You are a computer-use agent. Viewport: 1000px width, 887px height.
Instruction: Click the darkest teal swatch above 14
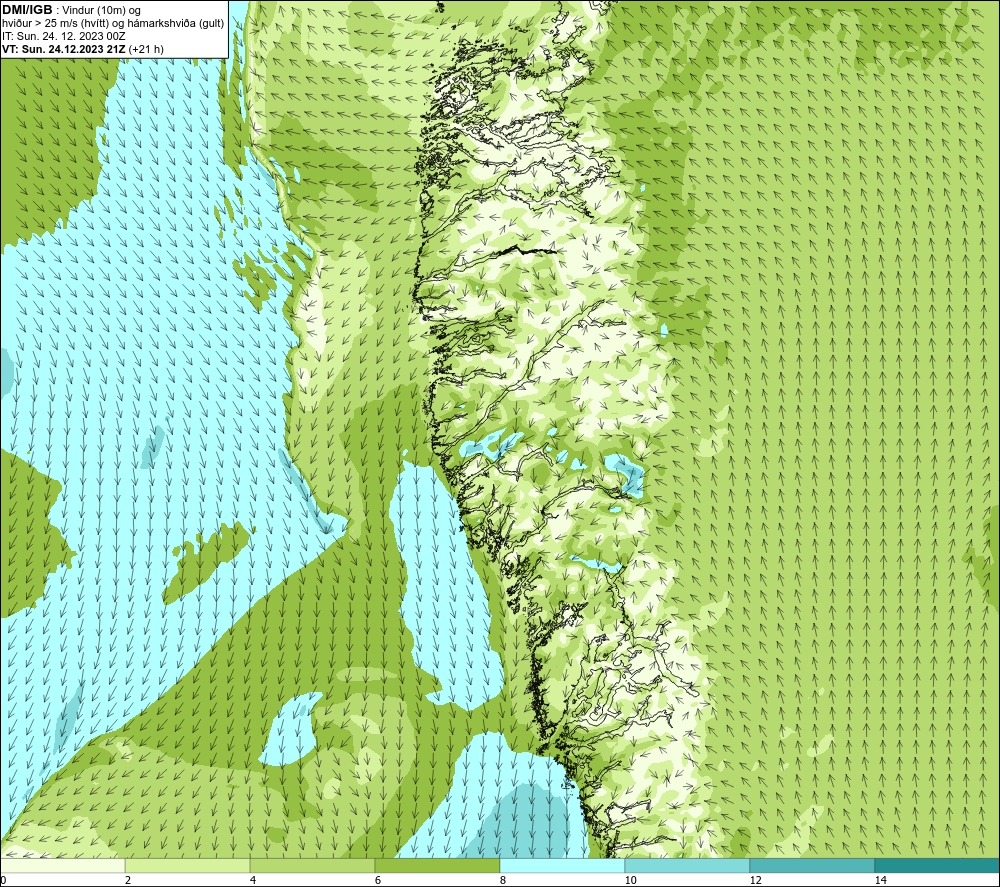938,865
